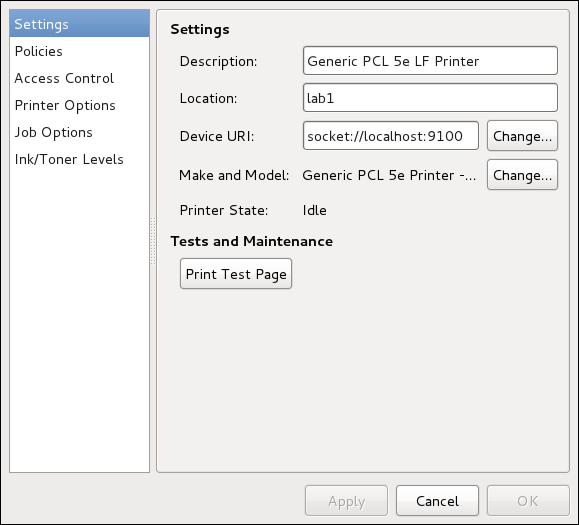Click the greyed-out OK button
The image size is (579, 525).
click(x=528, y=501)
